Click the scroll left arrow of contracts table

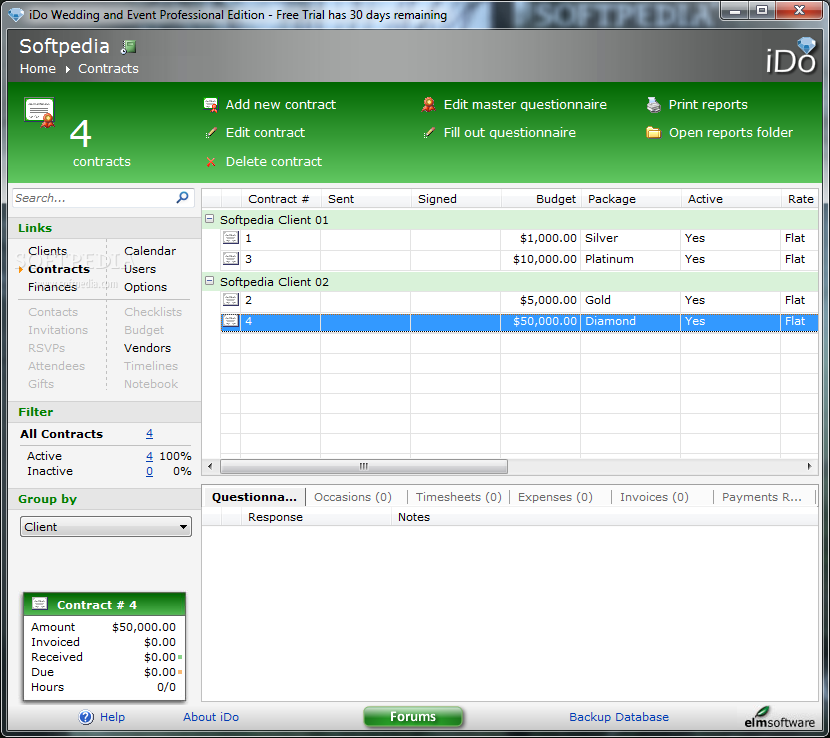tap(210, 466)
